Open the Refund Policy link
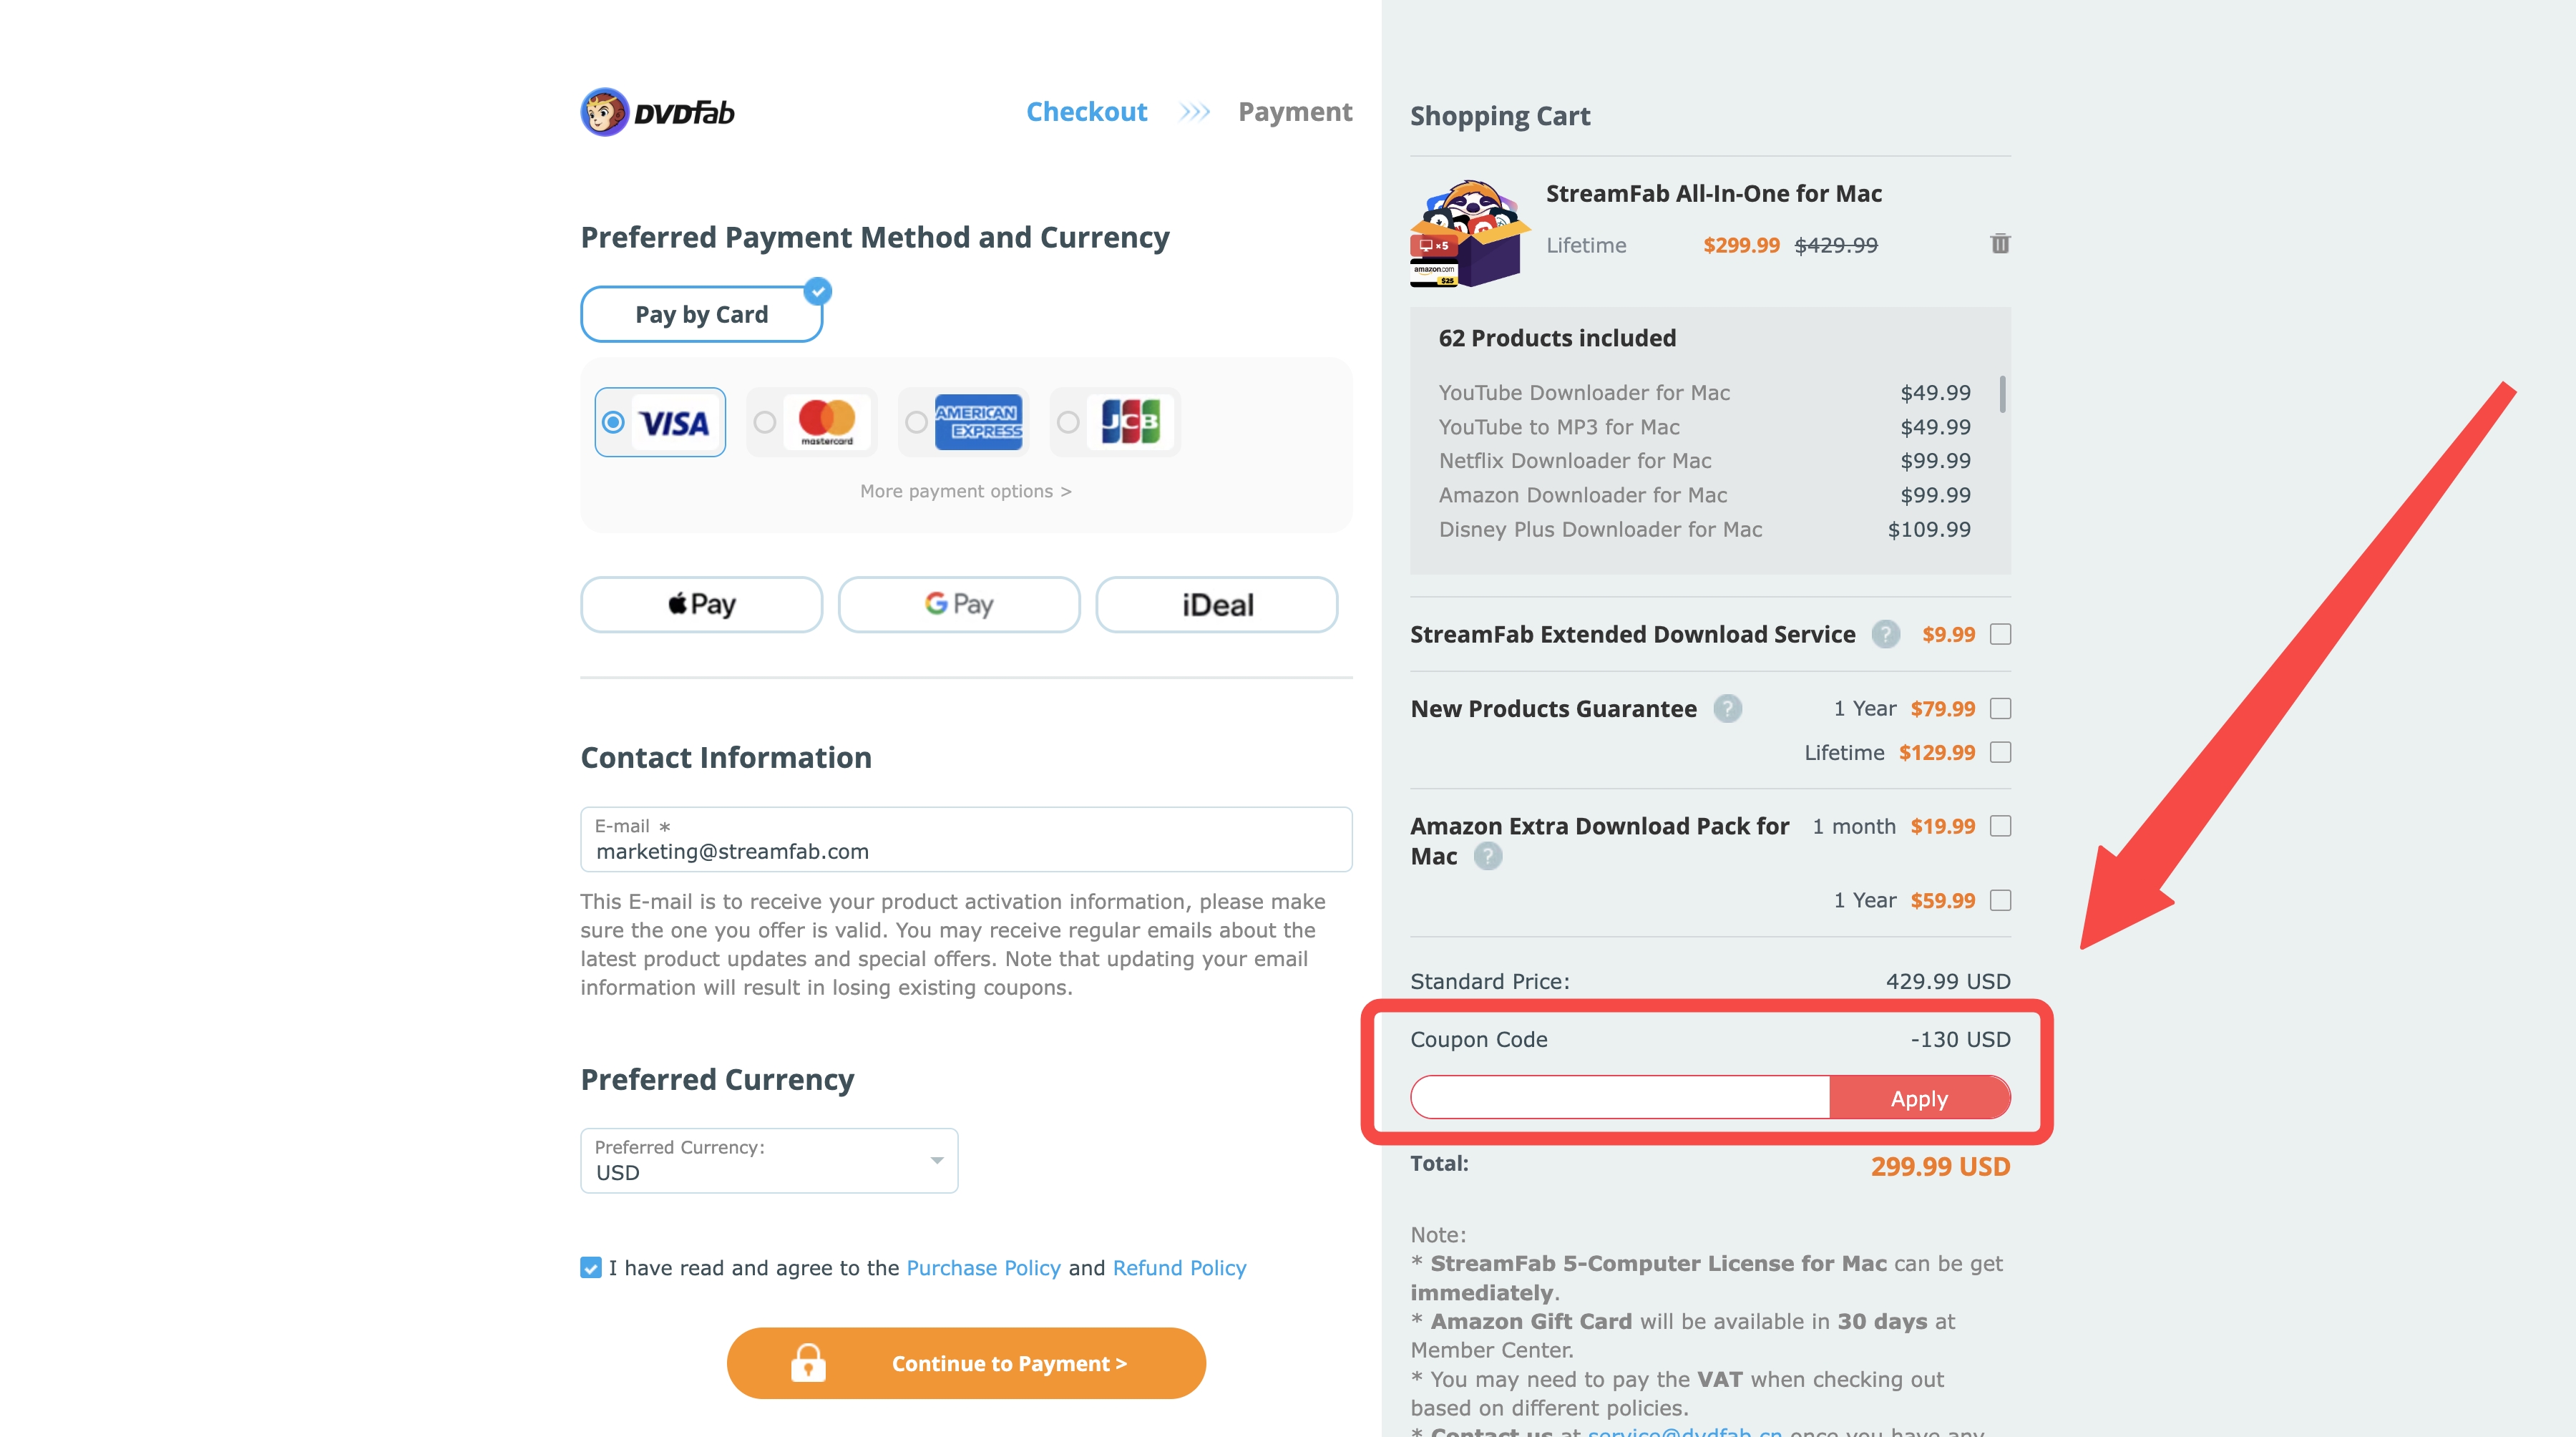This screenshot has height=1437, width=2576. [1179, 1267]
